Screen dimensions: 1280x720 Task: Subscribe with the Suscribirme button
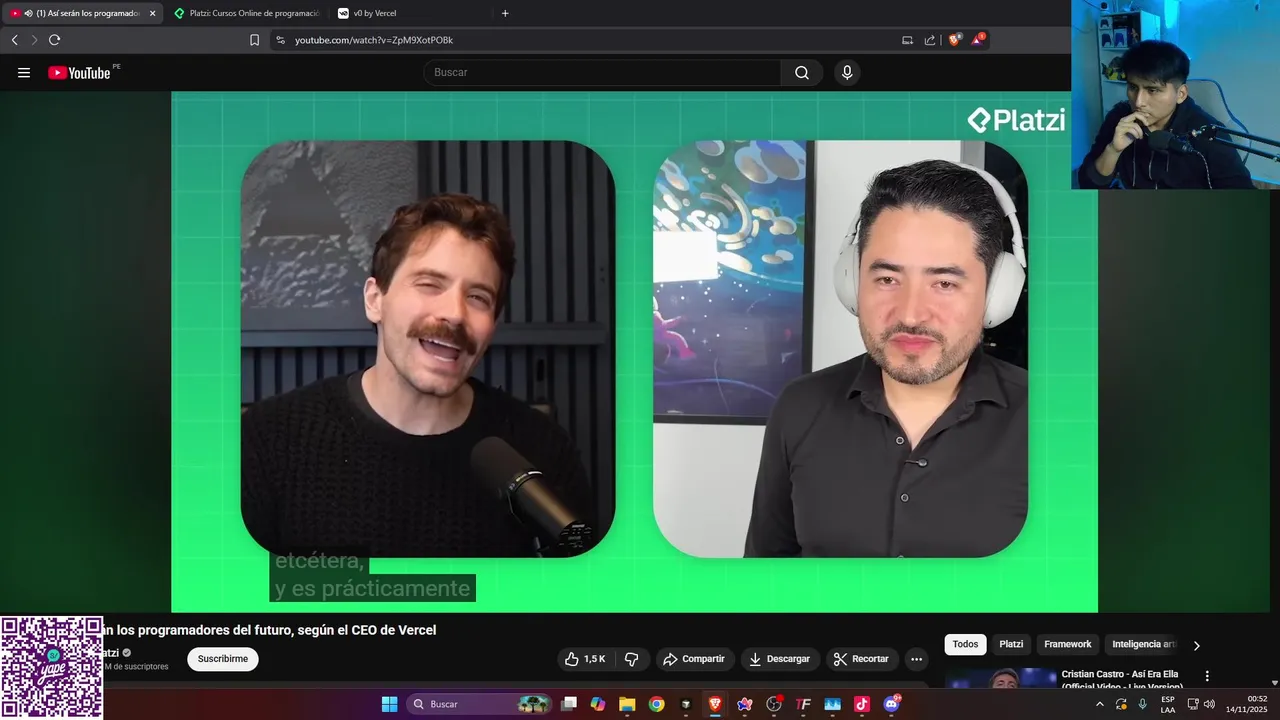(x=223, y=659)
